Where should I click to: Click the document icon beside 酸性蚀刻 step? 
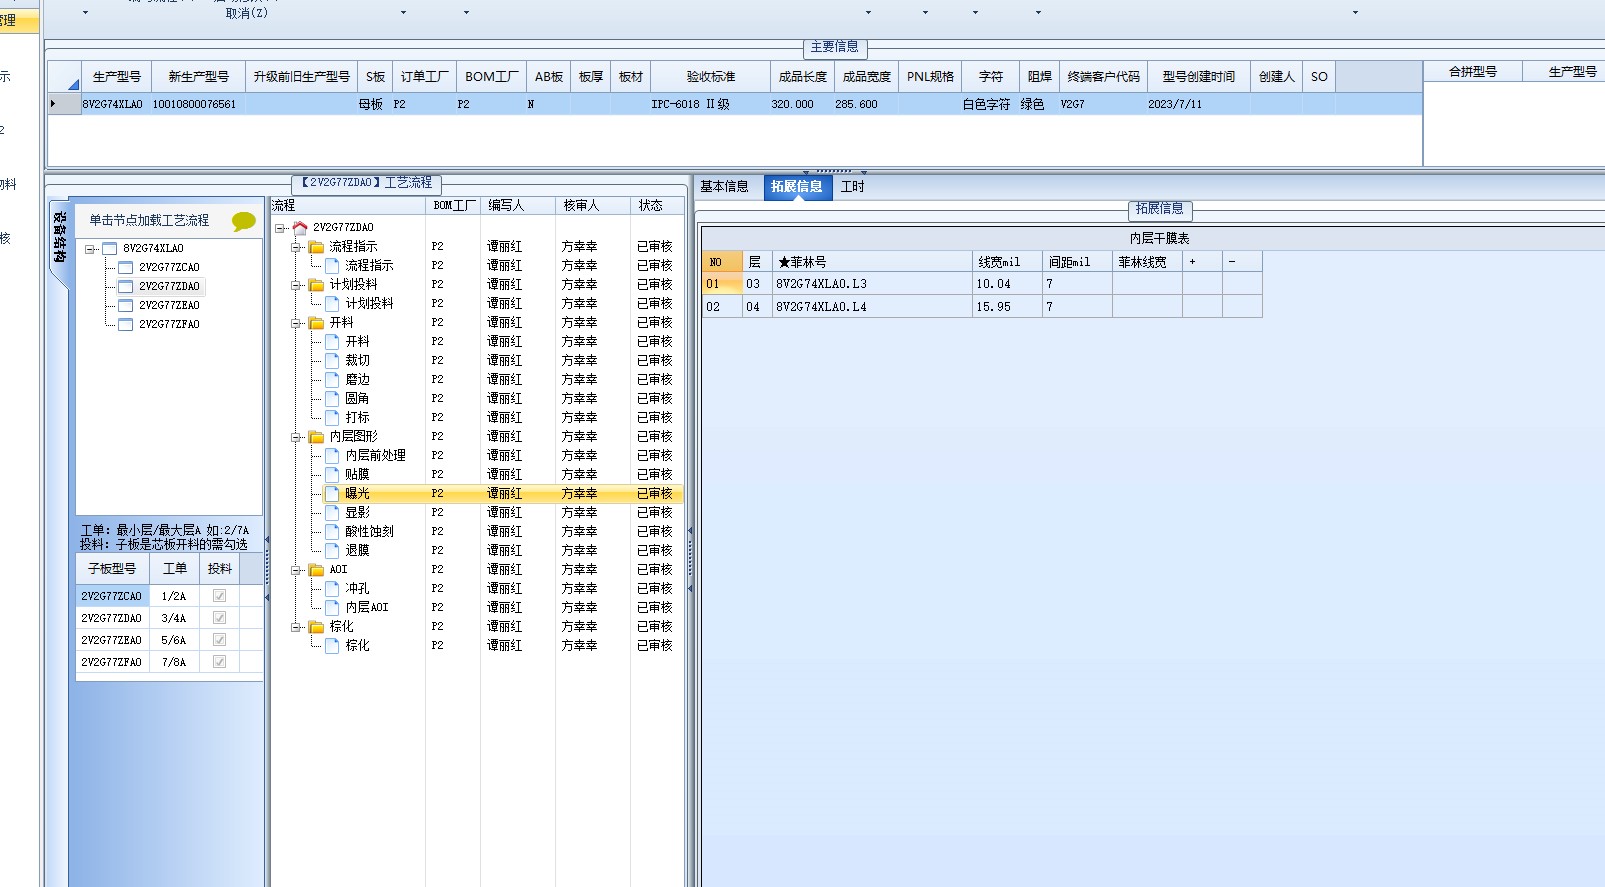(332, 531)
